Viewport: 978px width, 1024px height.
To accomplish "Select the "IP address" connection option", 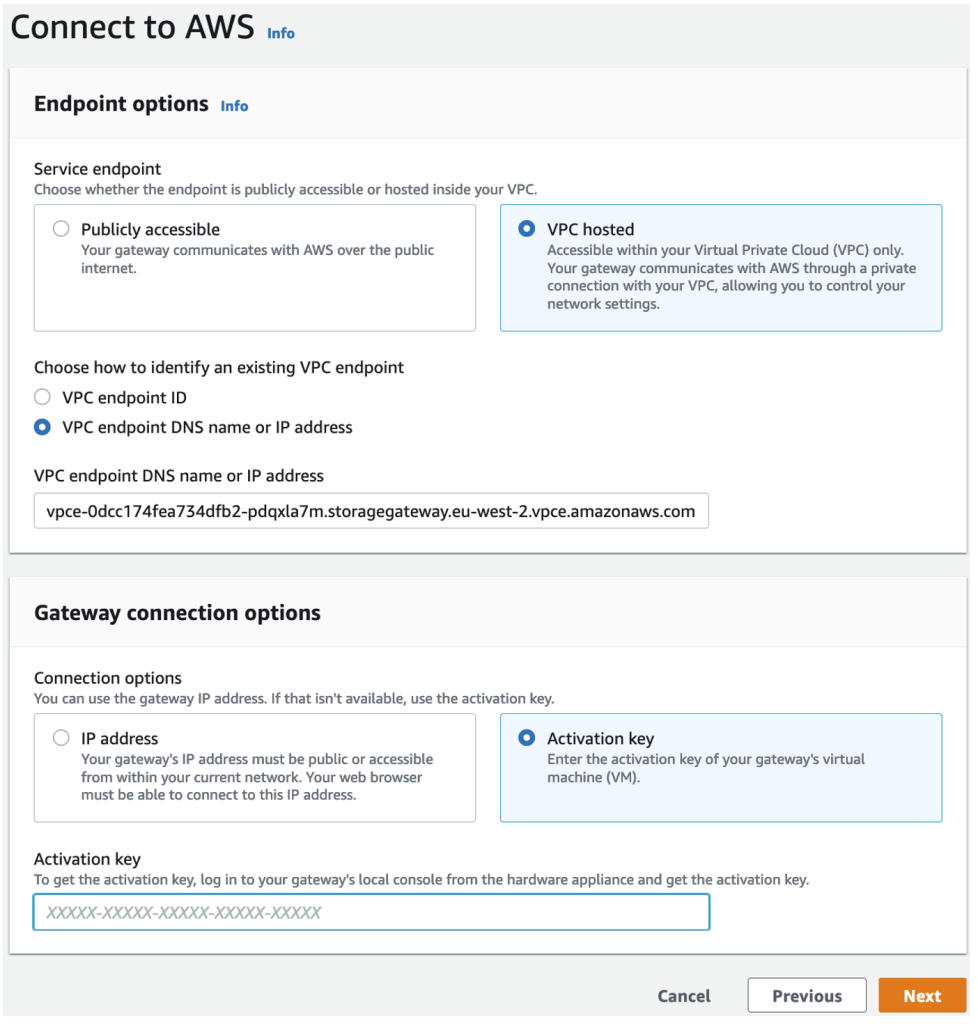I will point(60,738).
